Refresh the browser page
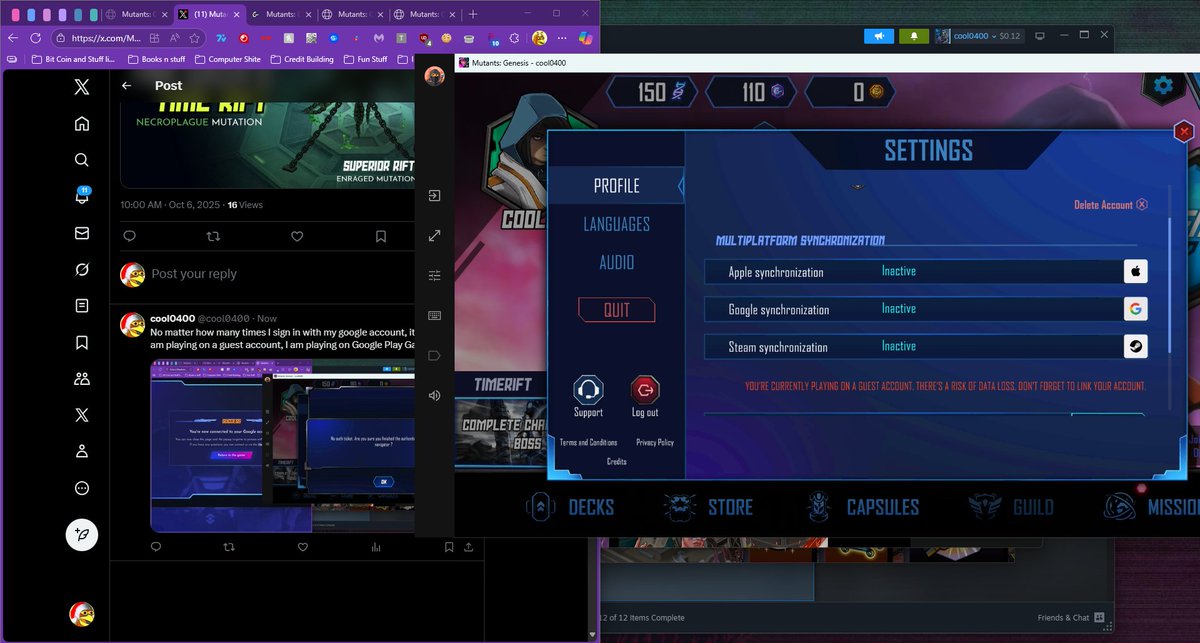This screenshot has height=643, width=1200. click(x=36, y=38)
